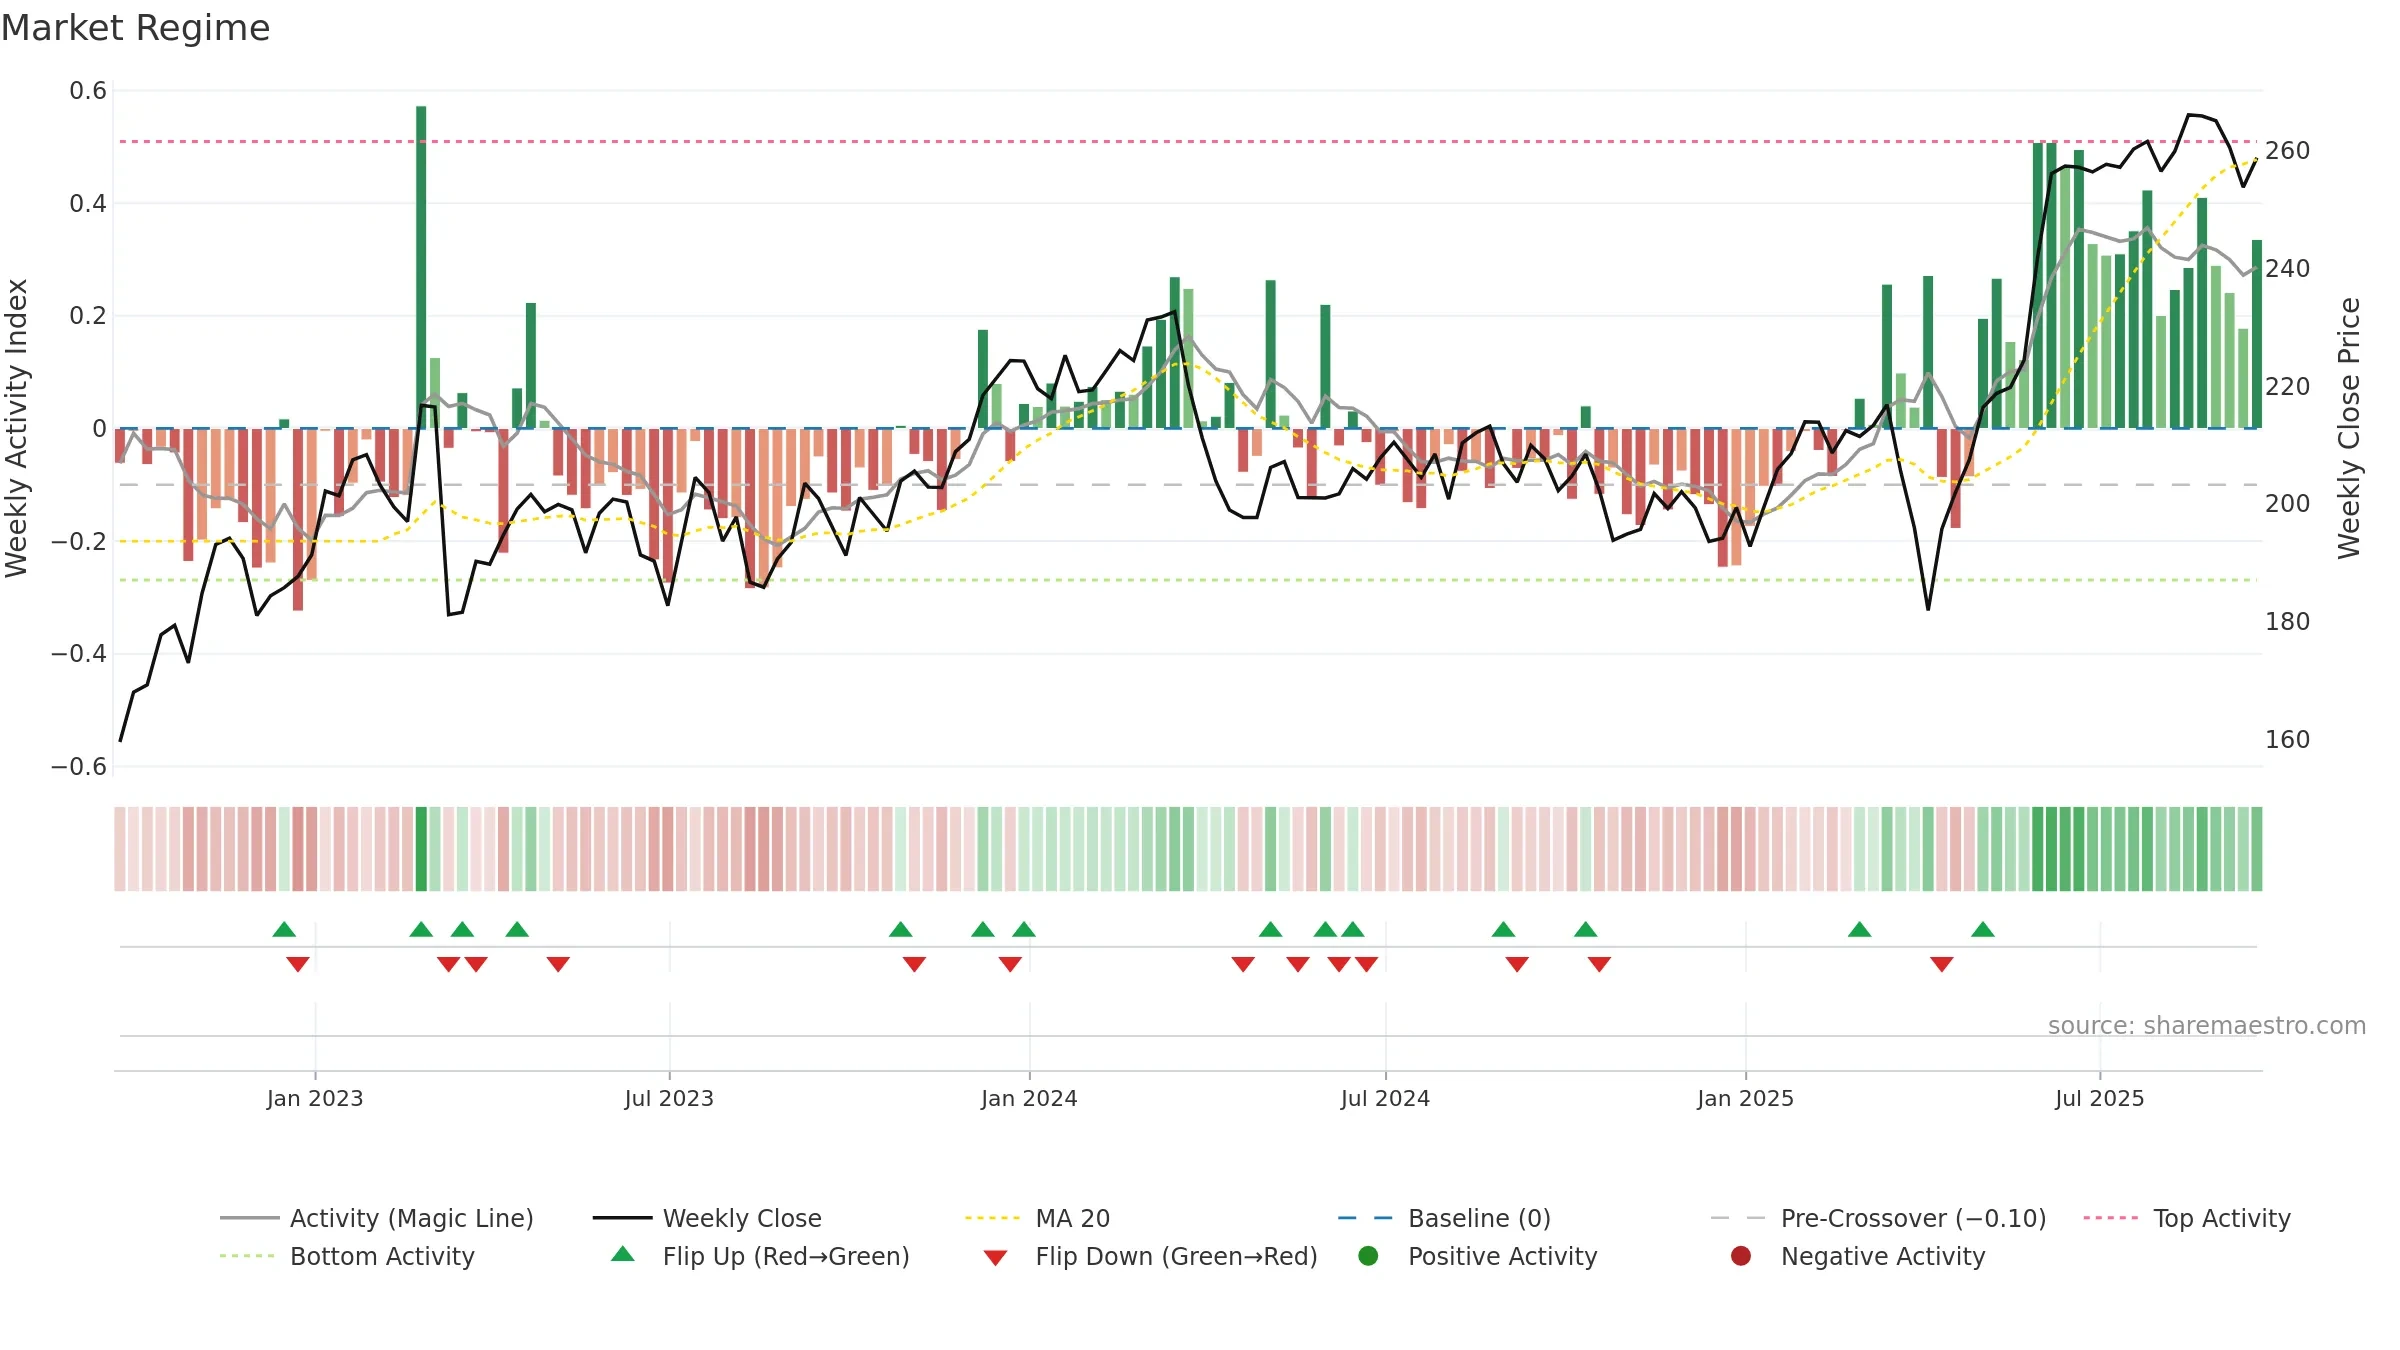Click the source: sharemaestro.com text
Screen dimensions: 2400x1350
[2207, 1026]
